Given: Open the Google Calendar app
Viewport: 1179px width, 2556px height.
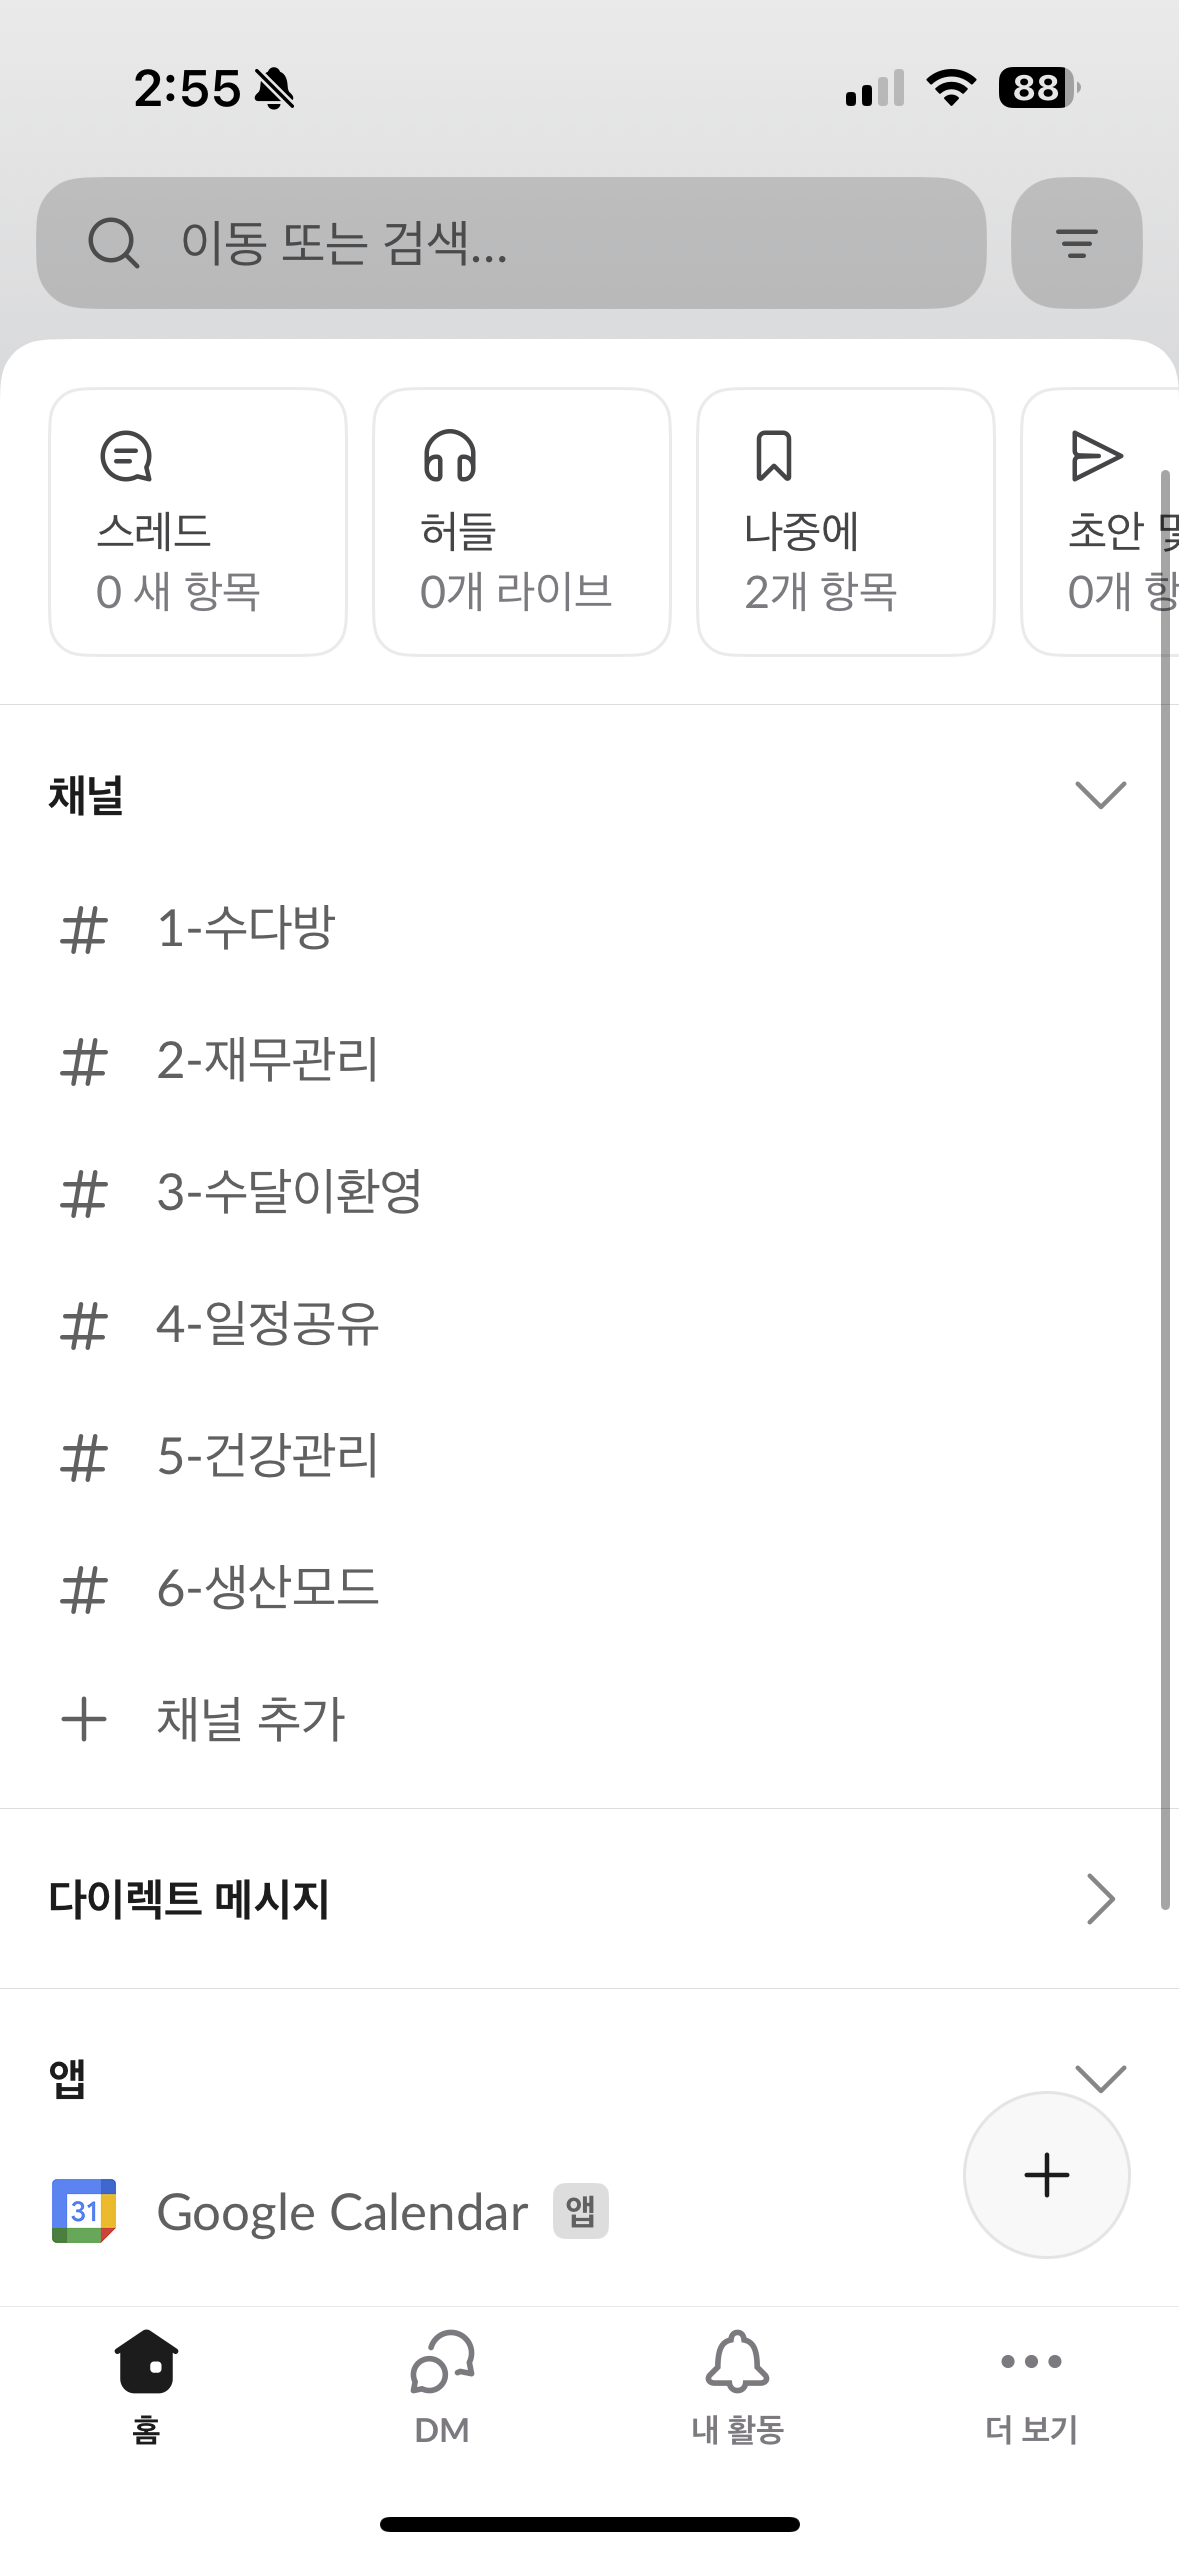Looking at the screenshot, I should pyautogui.click(x=340, y=2212).
